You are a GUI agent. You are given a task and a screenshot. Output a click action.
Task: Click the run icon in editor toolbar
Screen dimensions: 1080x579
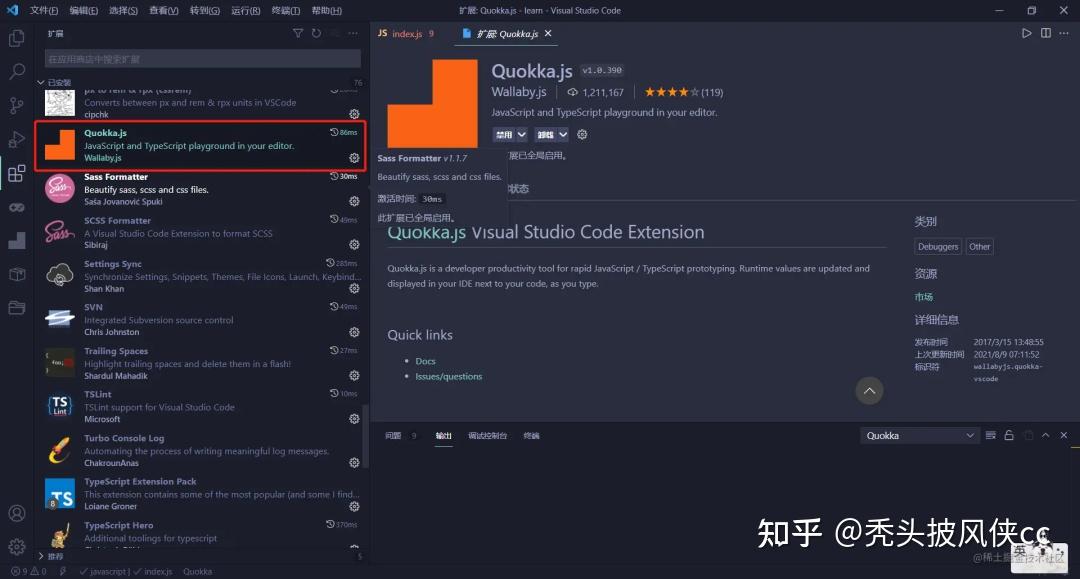[1026, 33]
